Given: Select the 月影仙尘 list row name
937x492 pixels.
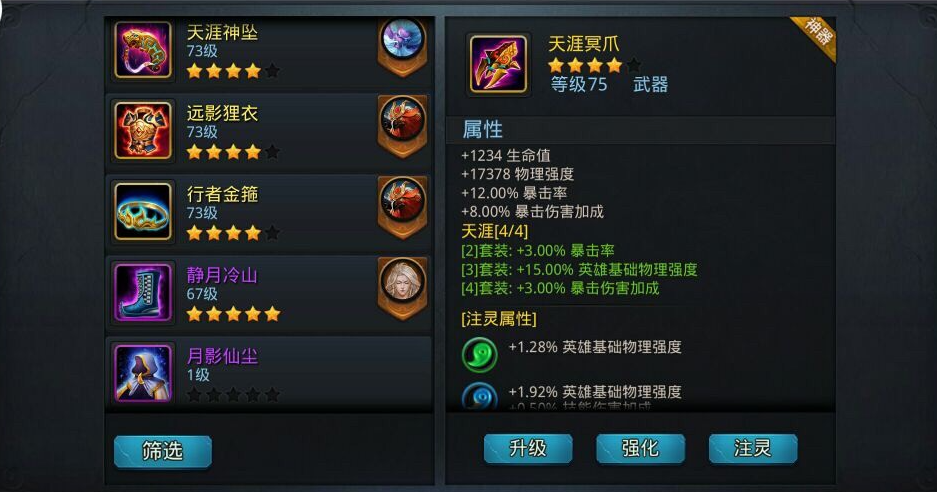Looking at the screenshot, I should [x=222, y=356].
